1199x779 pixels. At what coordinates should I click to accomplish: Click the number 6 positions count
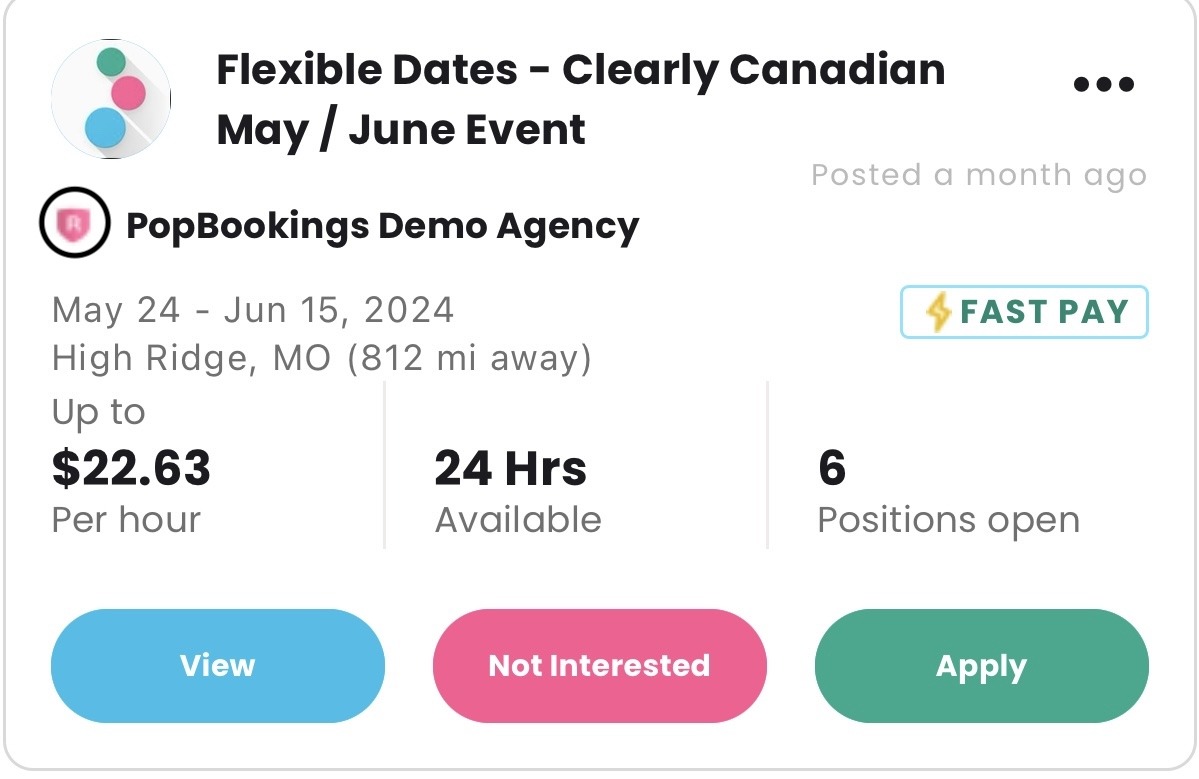(x=832, y=468)
